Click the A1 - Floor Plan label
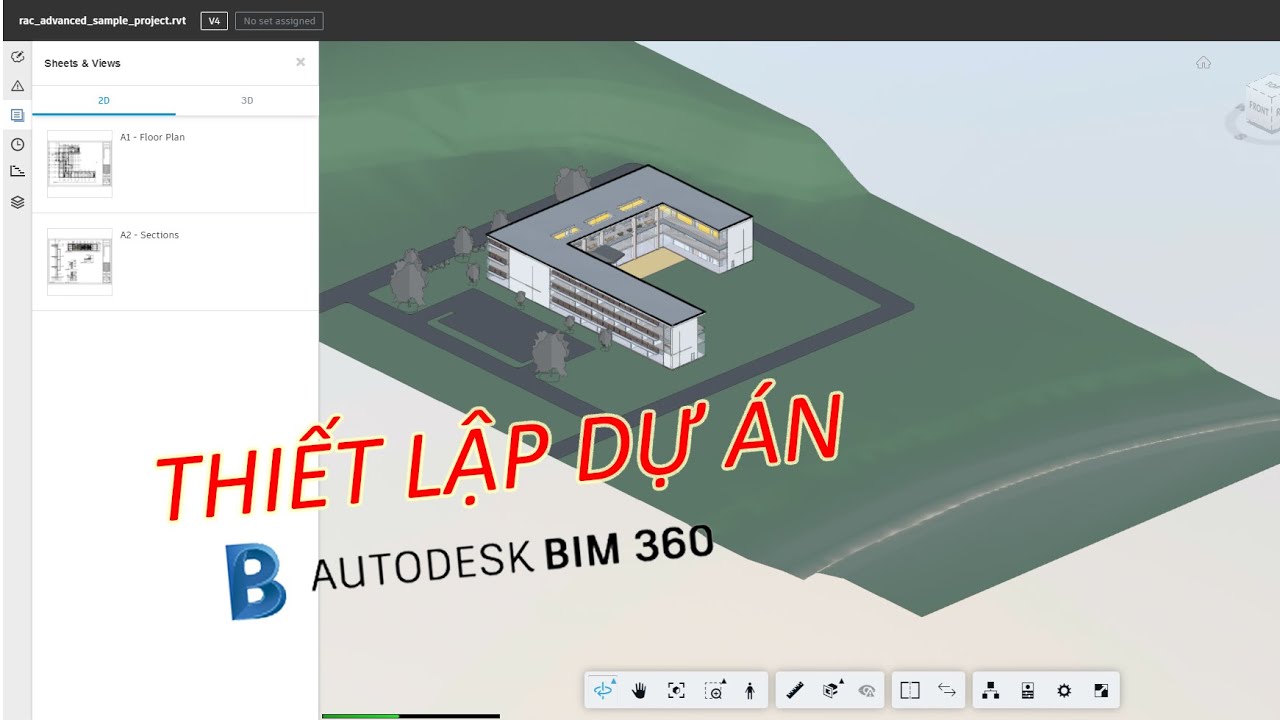This screenshot has width=1280, height=720. click(152, 137)
